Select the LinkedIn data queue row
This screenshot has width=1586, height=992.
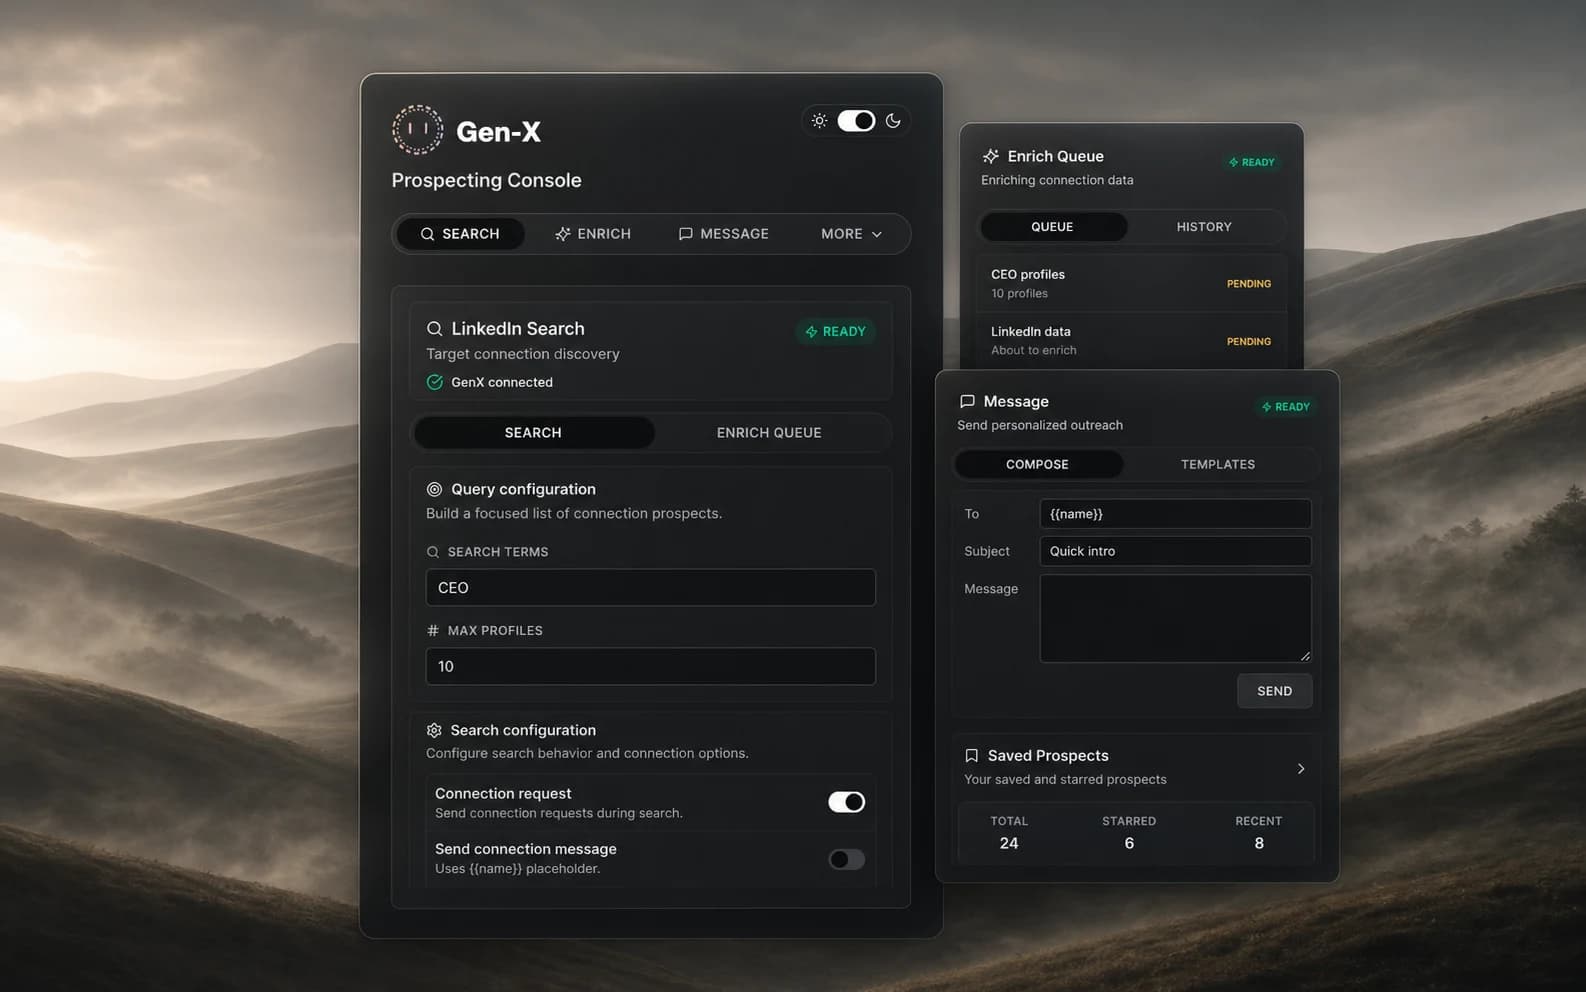pos(1130,340)
